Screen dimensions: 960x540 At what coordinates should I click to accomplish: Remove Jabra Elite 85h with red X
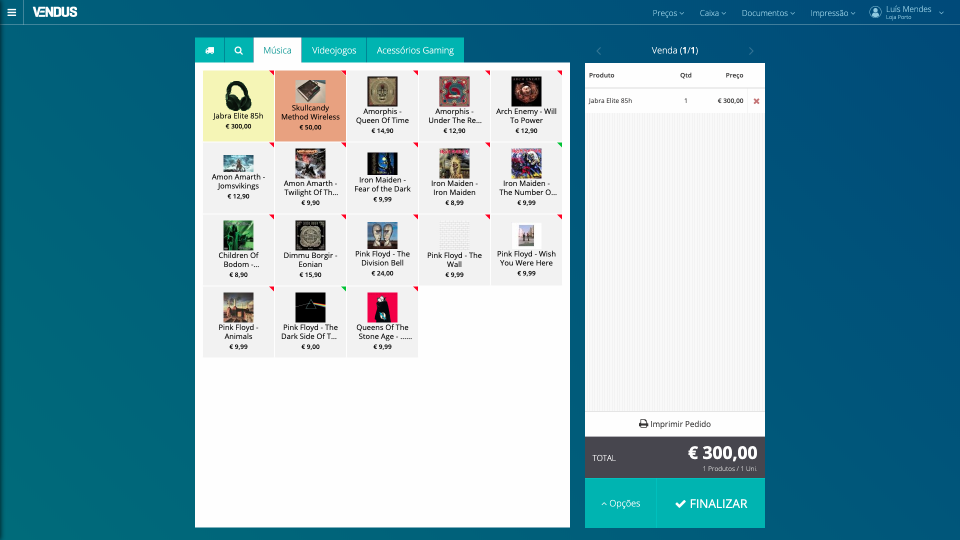(756, 101)
